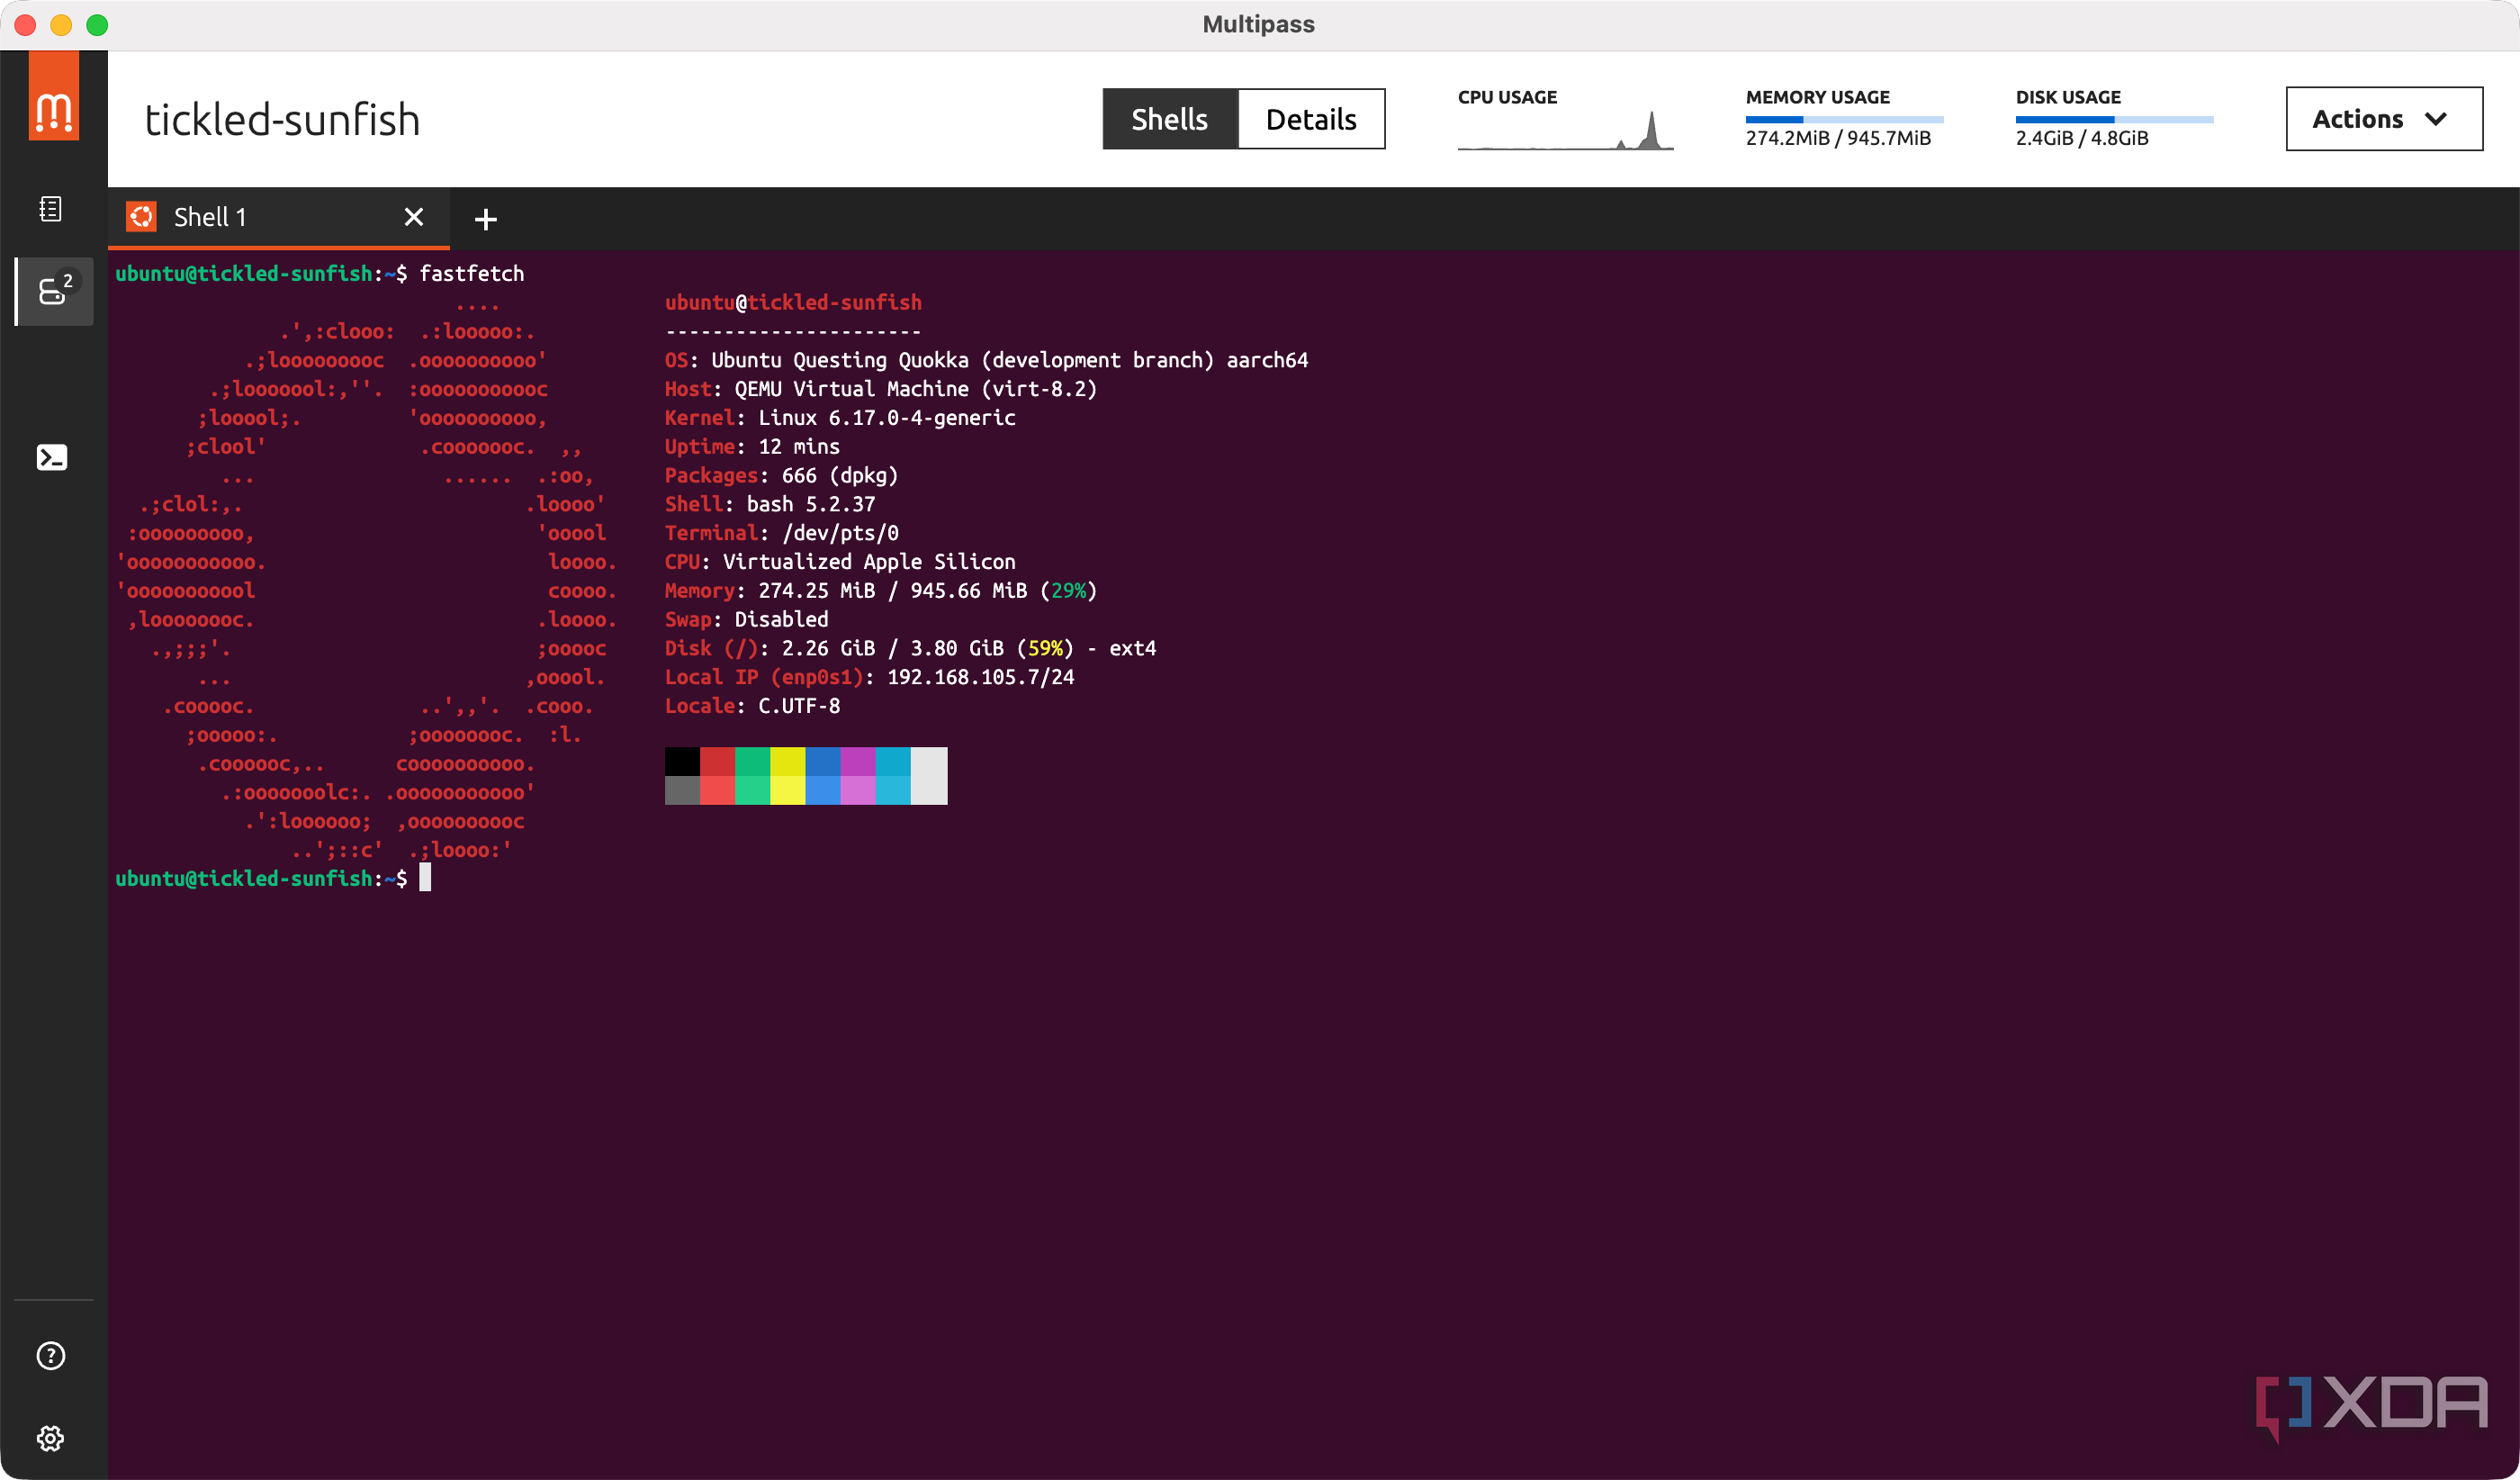This screenshot has width=2520, height=1480.
Task: Click the OS line Ubuntu Questing Quokka
Action: (x=986, y=360)
